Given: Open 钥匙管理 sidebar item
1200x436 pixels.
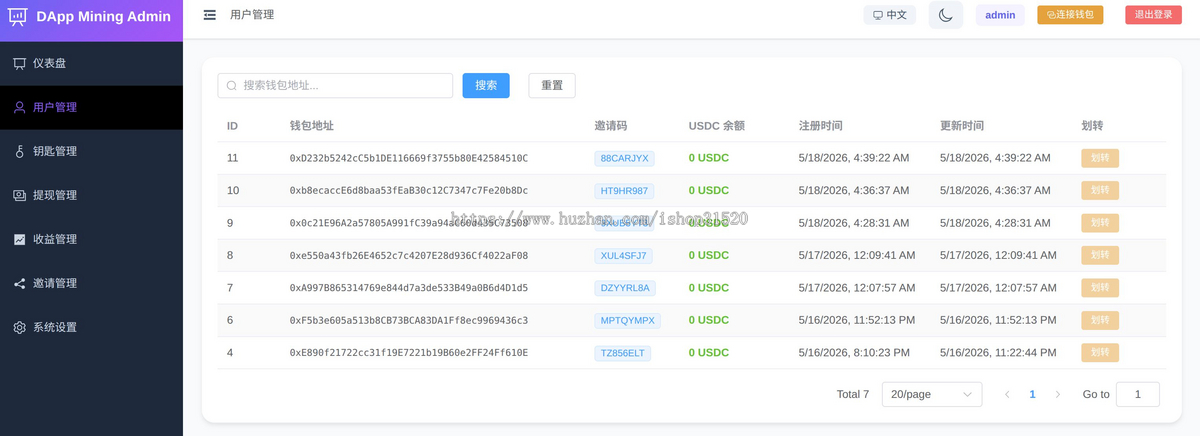Looking at the screenshot, I should 91,151.
